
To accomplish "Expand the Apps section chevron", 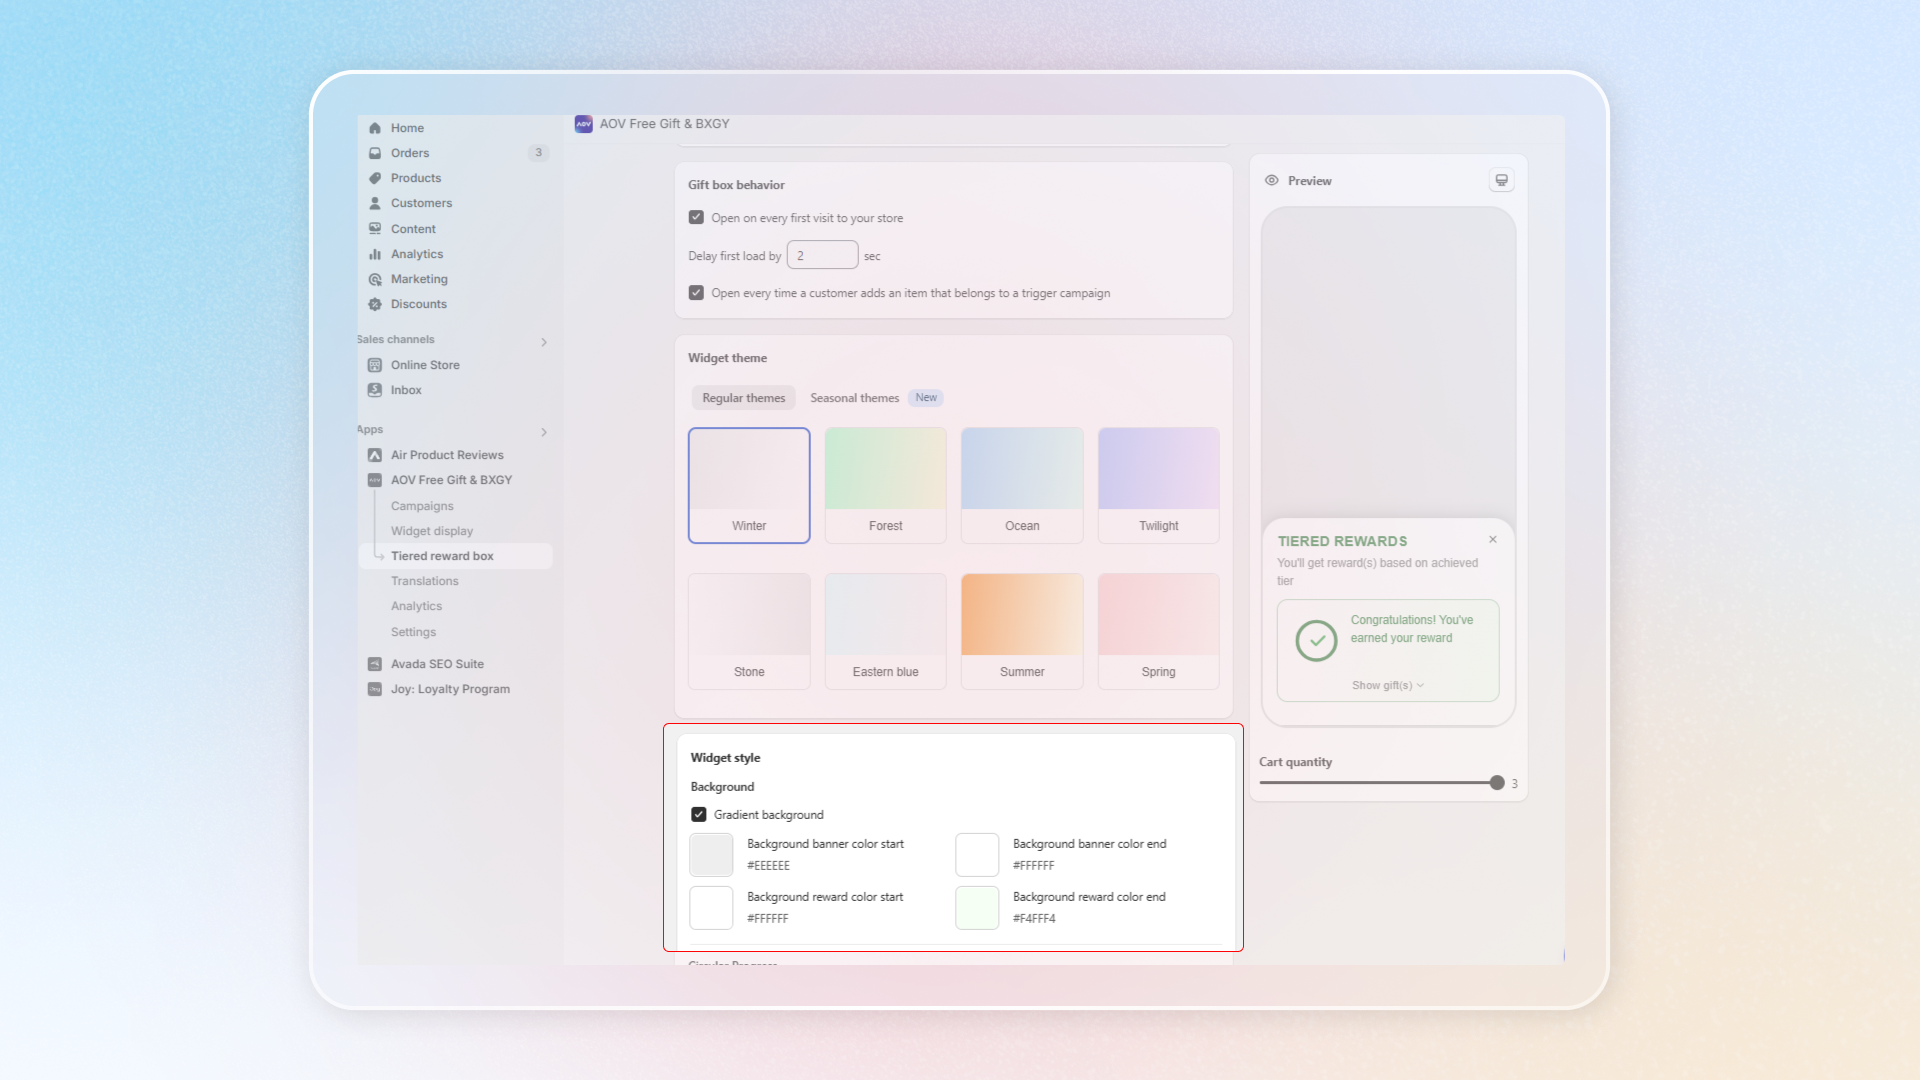I will 544,432.
